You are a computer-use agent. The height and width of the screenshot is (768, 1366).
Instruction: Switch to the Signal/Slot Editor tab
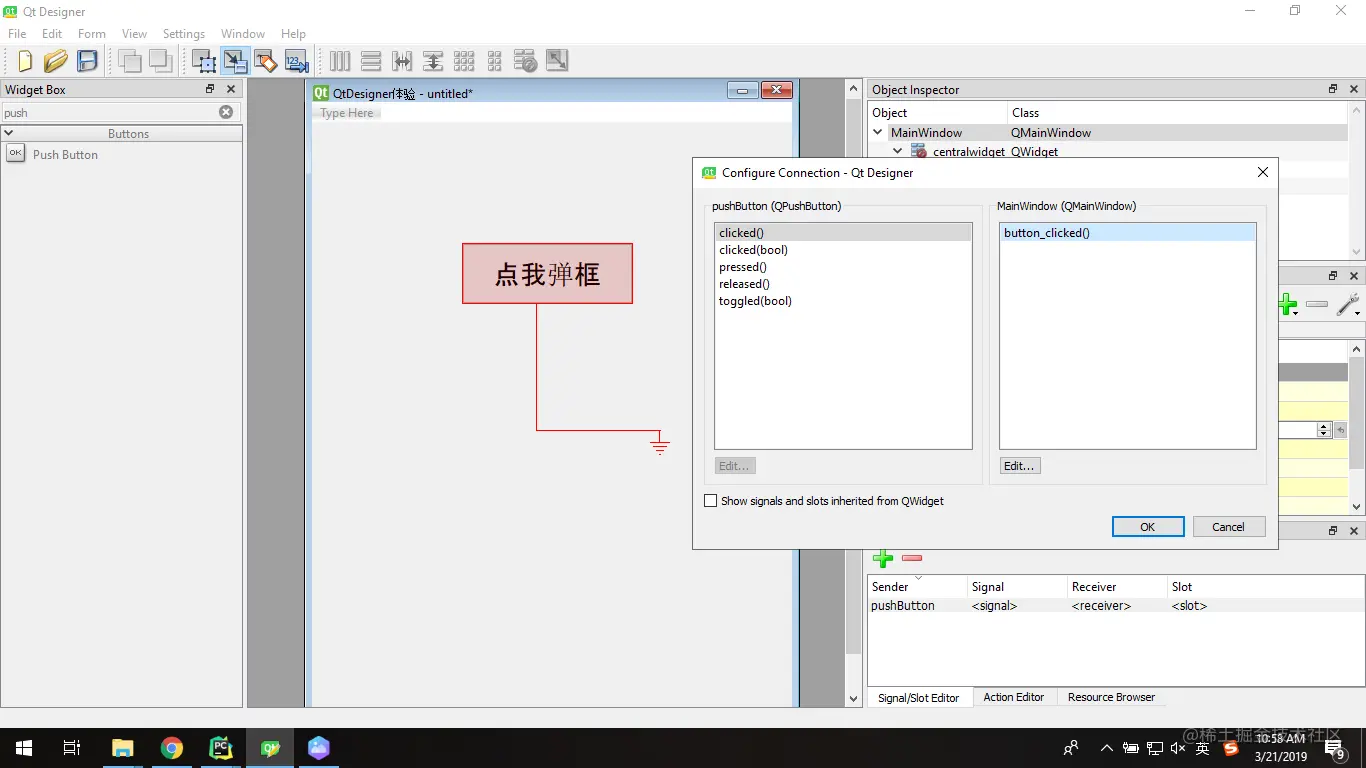click(919, 698)
